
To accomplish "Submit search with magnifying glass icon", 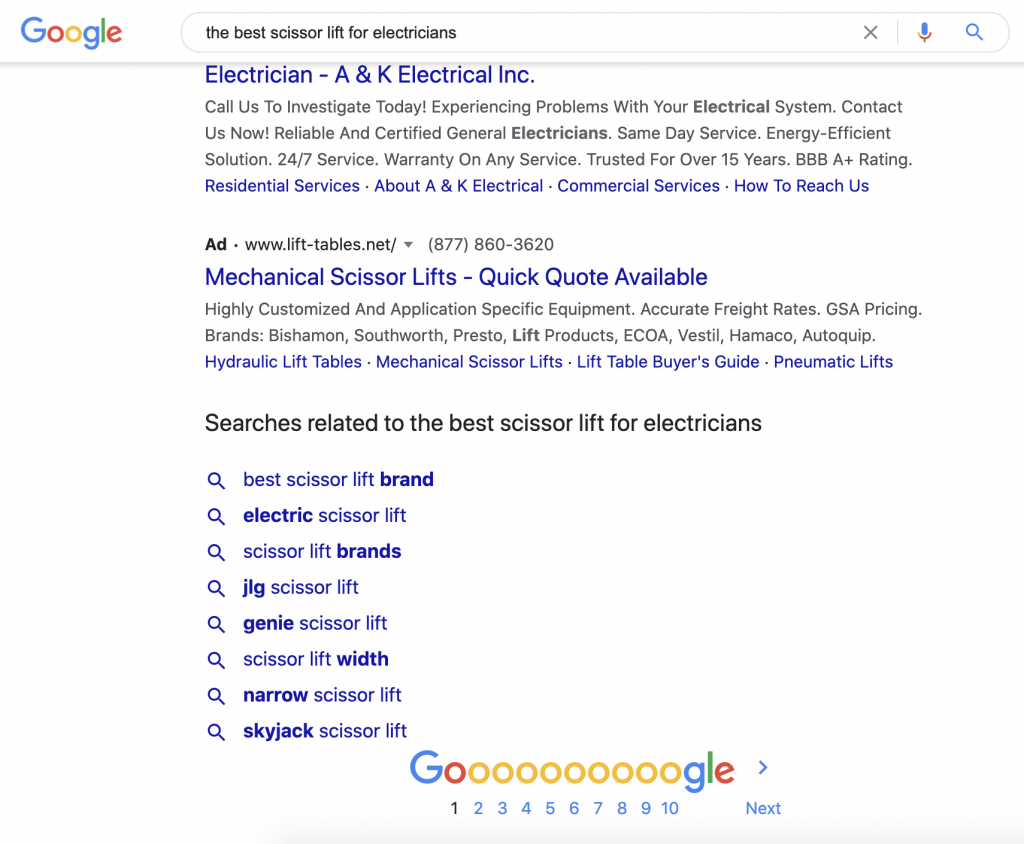I will 974,33.
